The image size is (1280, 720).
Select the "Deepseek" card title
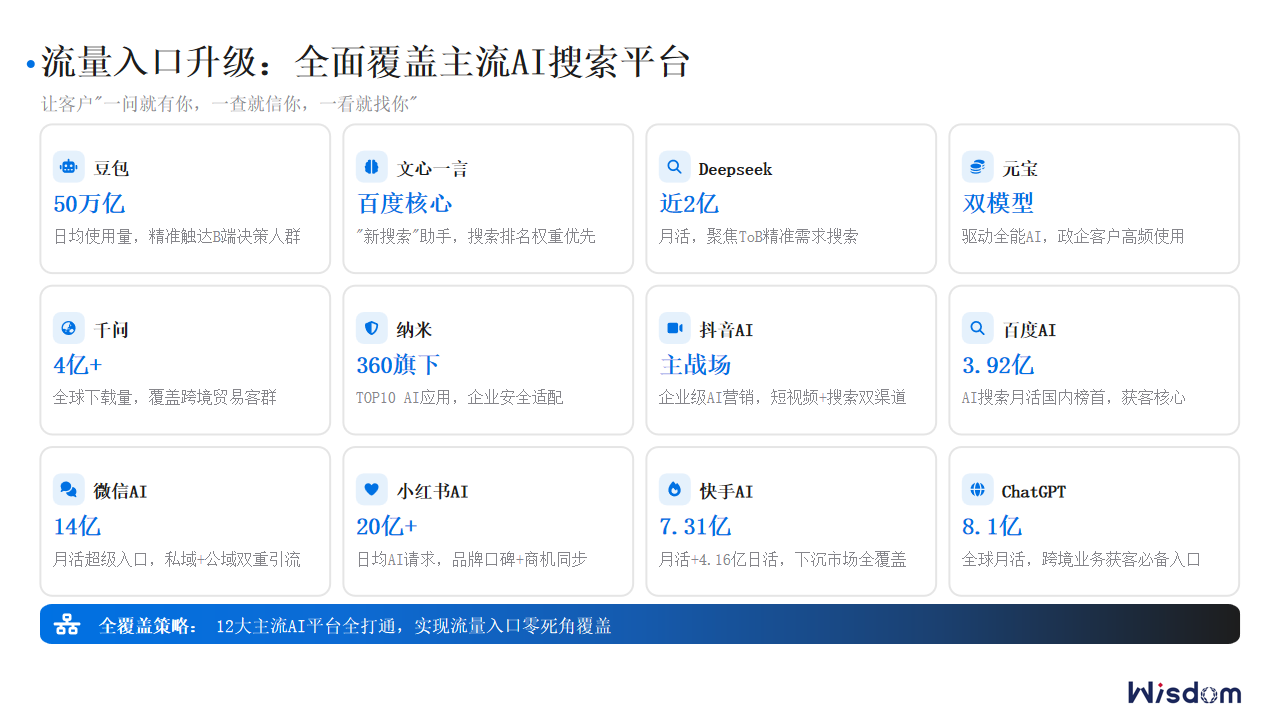click(x=735, y=169)
